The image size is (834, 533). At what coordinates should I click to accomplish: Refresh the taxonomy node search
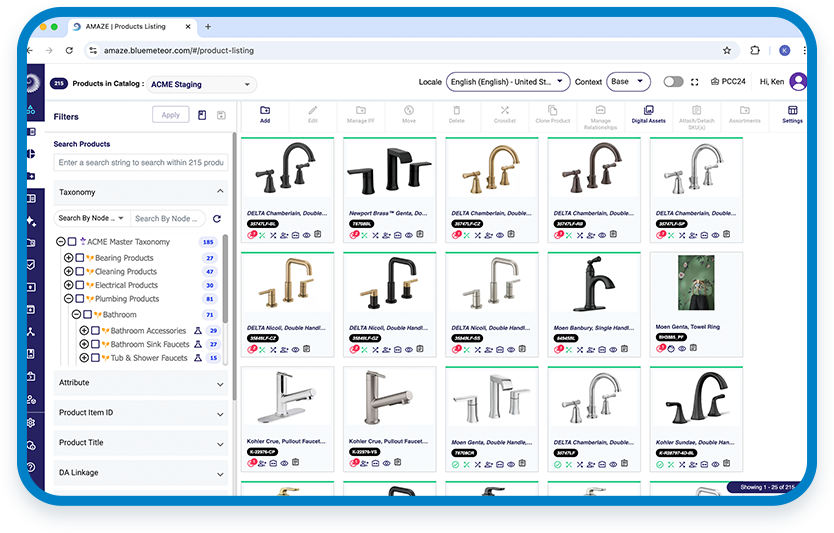coord(216,219)
